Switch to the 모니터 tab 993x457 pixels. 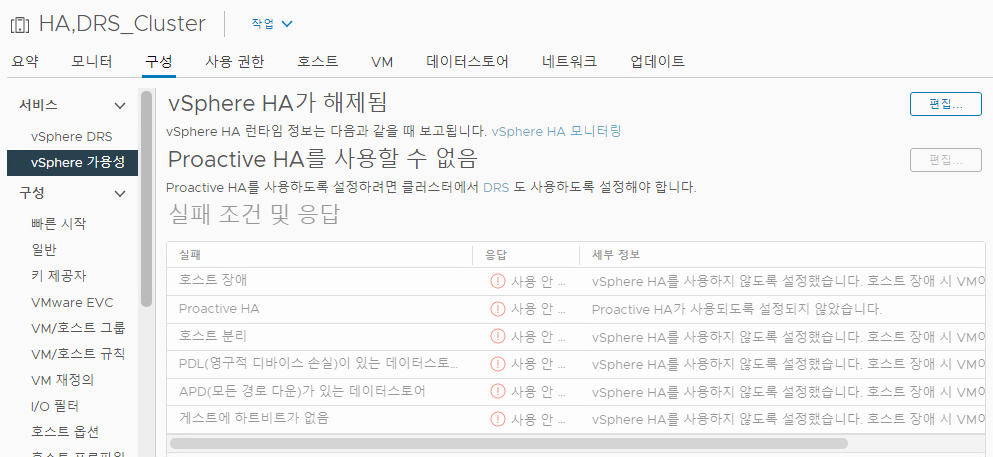point(92,61)
